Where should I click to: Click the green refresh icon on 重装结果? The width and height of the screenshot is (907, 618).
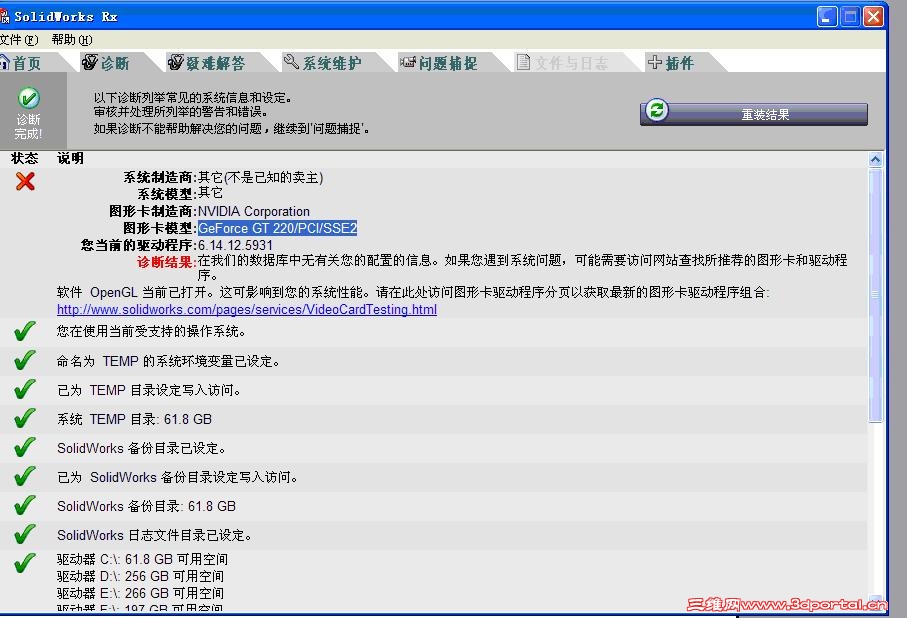(x=657, y=110)
